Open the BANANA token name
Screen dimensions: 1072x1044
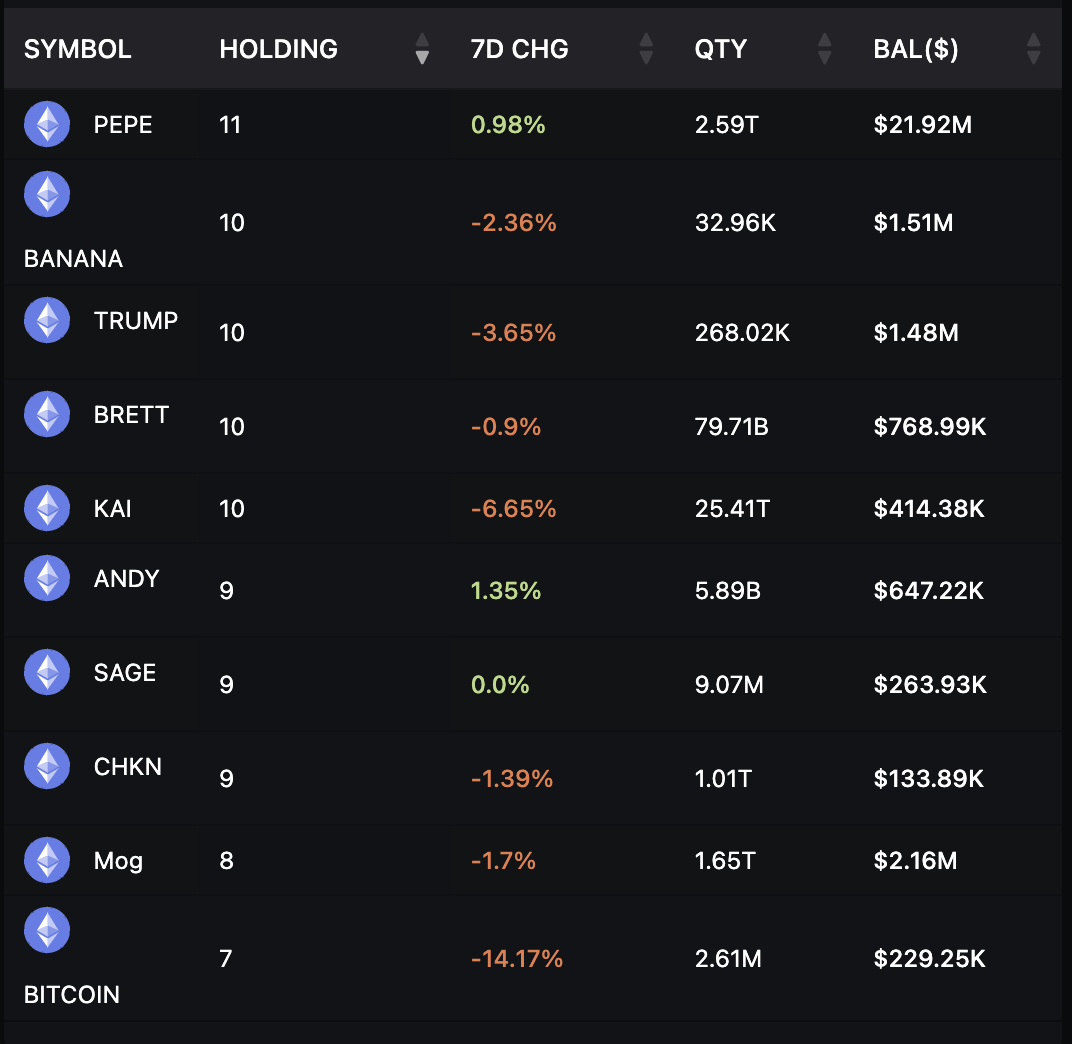[x=74, y=259]
